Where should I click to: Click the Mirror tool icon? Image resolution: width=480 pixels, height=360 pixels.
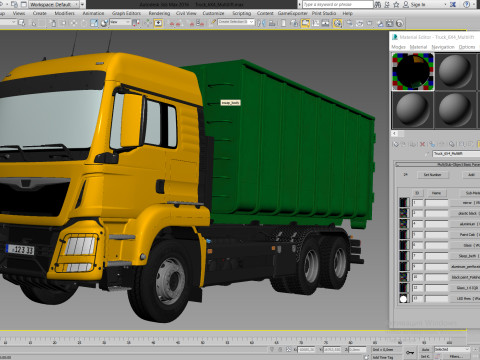[x=261, y=23]
